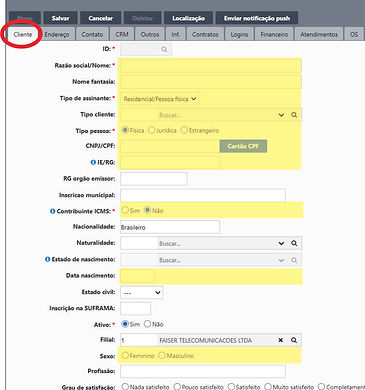The image size is (365, 390).
Task: Click magnifier icon beside Estado de nascimento
Action: pos(294,260)
